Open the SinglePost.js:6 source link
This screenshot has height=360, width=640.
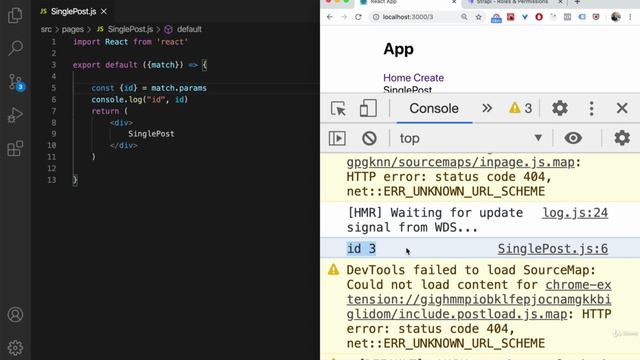[x=553, y=249]
